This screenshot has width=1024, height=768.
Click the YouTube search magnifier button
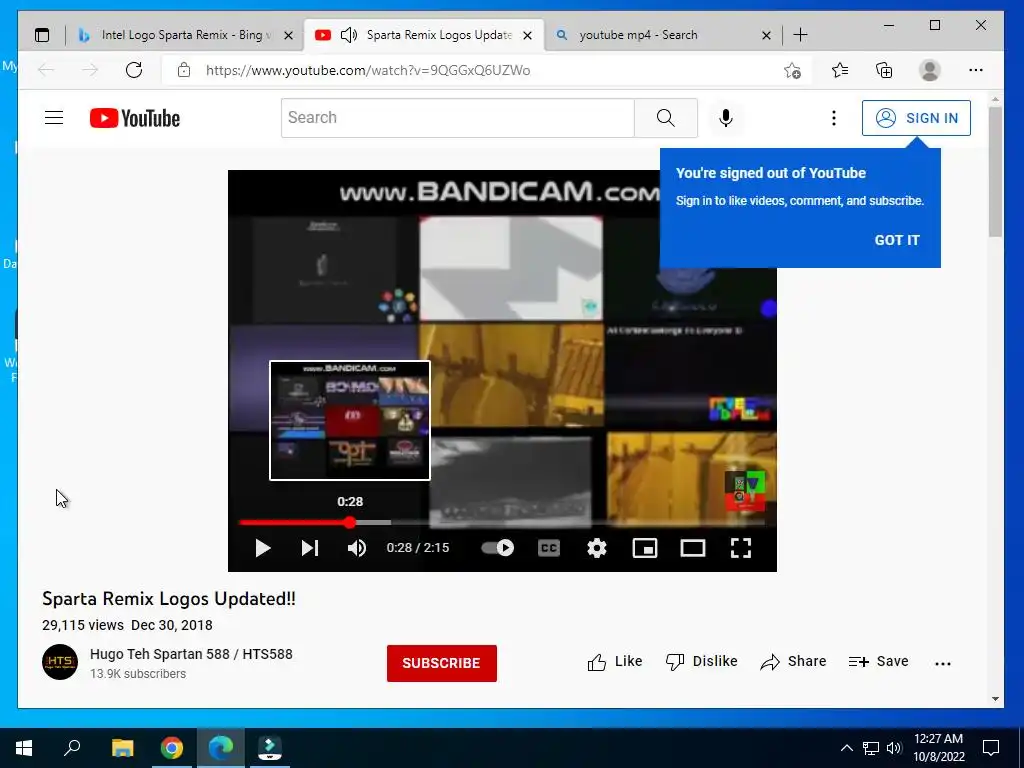(665, 118)
